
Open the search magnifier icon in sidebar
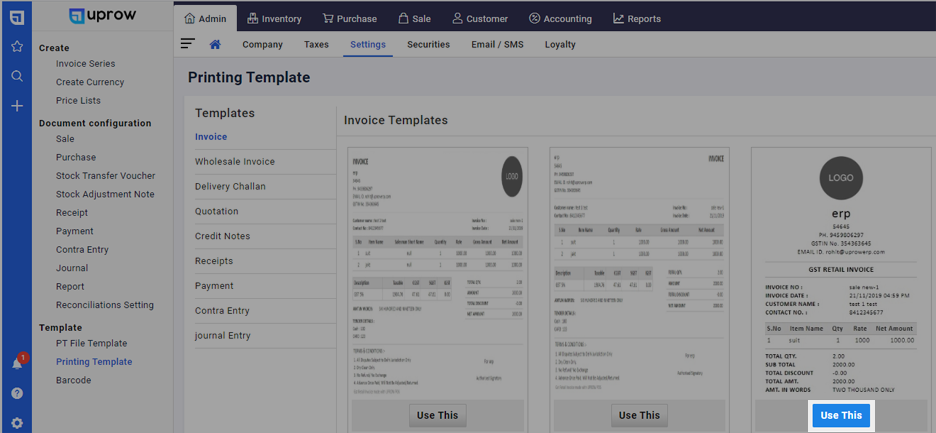click(x=17, y=76)
